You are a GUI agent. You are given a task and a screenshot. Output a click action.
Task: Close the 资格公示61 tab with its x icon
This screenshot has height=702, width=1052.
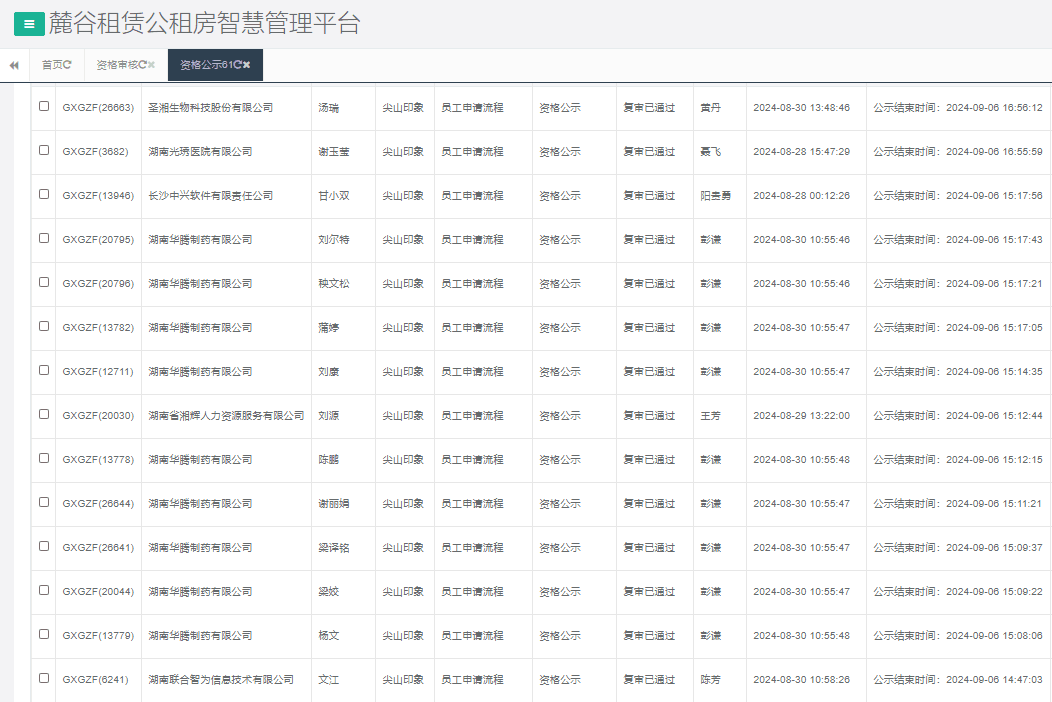pyautogui.click(x=247, y=63)
